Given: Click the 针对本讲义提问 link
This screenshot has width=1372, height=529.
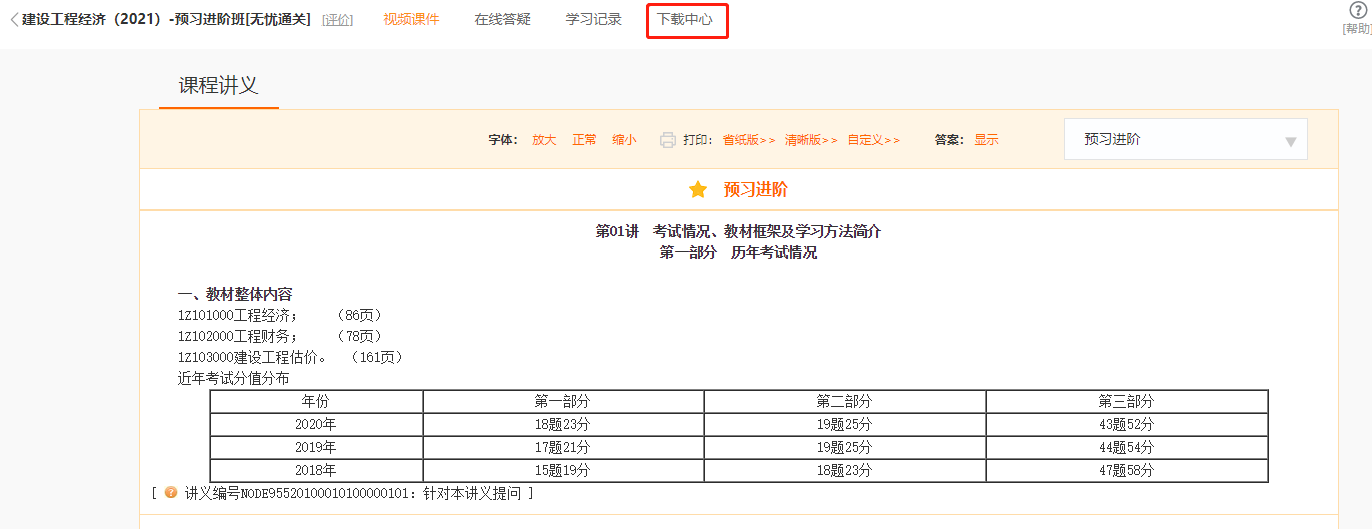Looking at the screenshot, I should (473, 493).
